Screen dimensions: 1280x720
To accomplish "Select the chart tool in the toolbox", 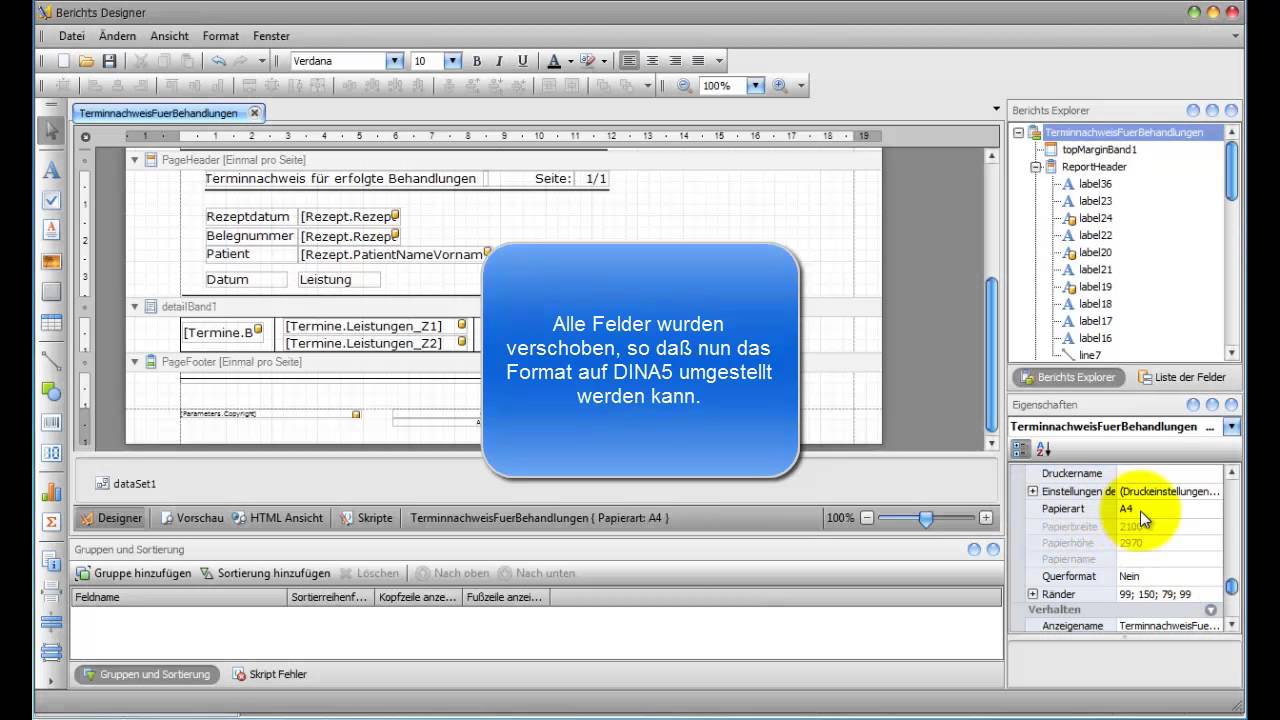I will pos(51,492).
